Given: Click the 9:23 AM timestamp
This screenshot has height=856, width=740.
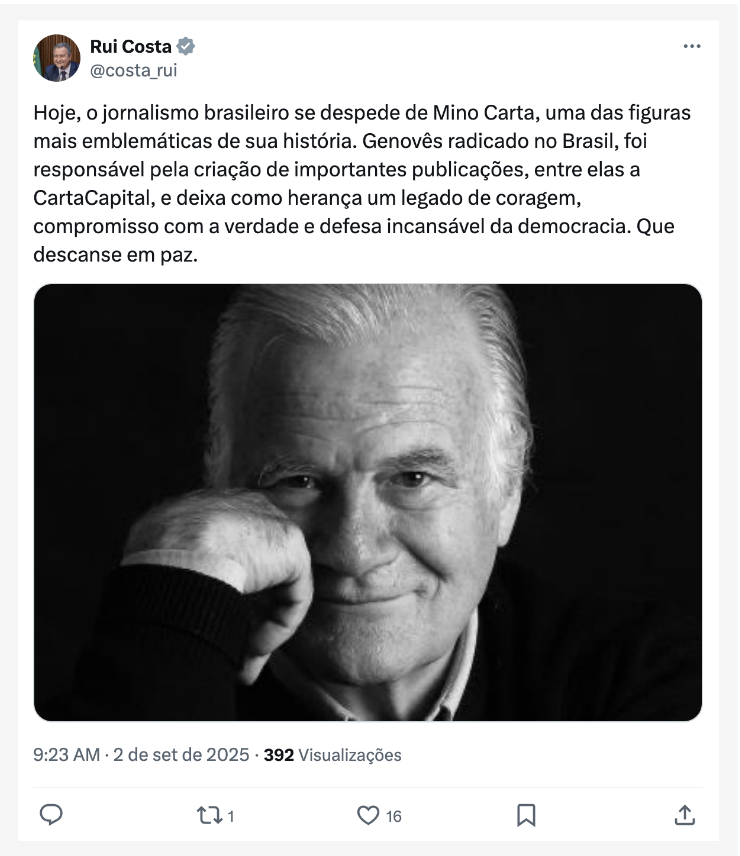Looking at the screenshot, I should (x=66, y=755).
